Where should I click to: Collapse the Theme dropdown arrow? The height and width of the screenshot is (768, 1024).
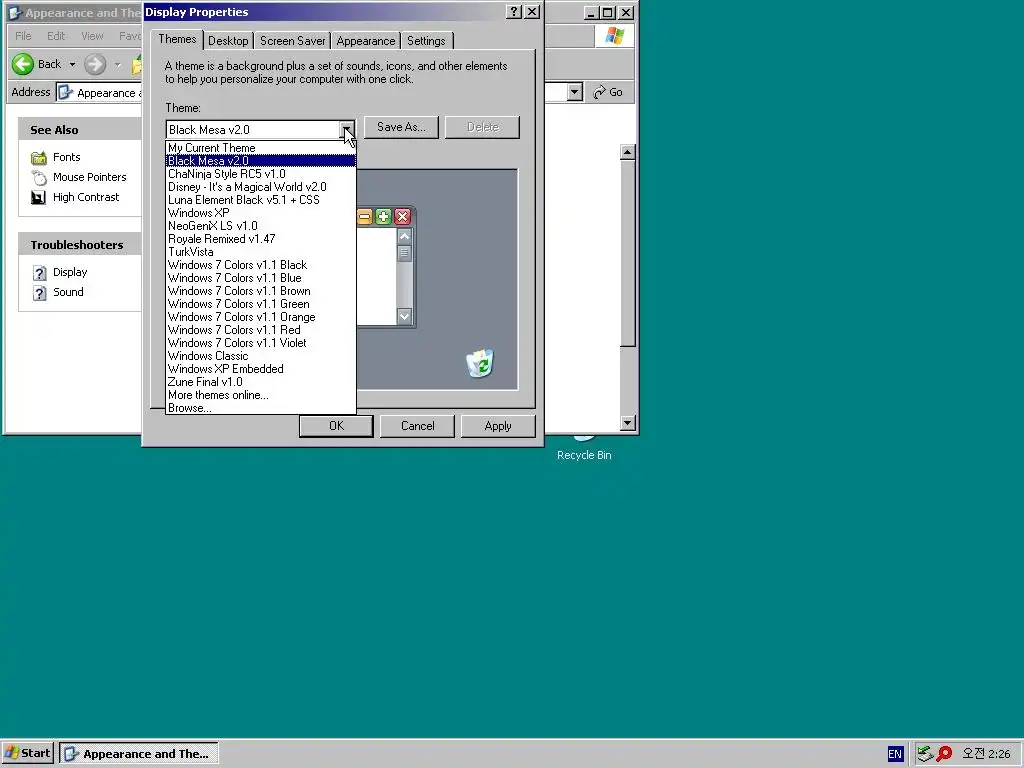(x=347, y=129)
